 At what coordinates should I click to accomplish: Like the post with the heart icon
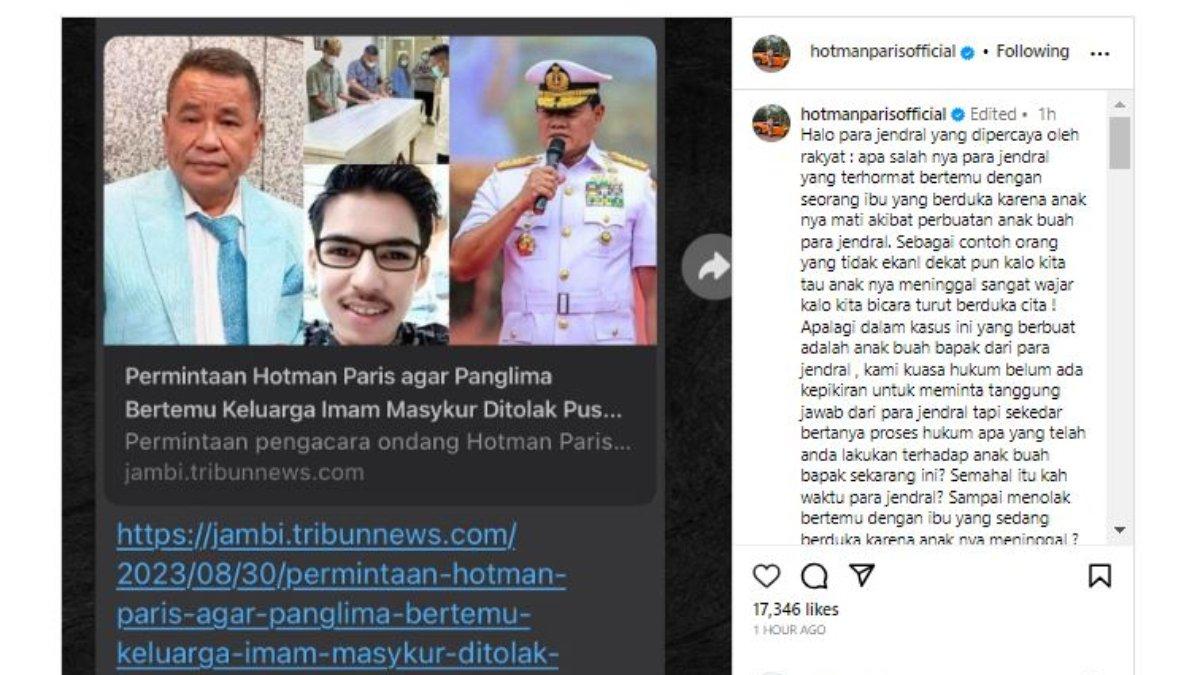point(766,576)
